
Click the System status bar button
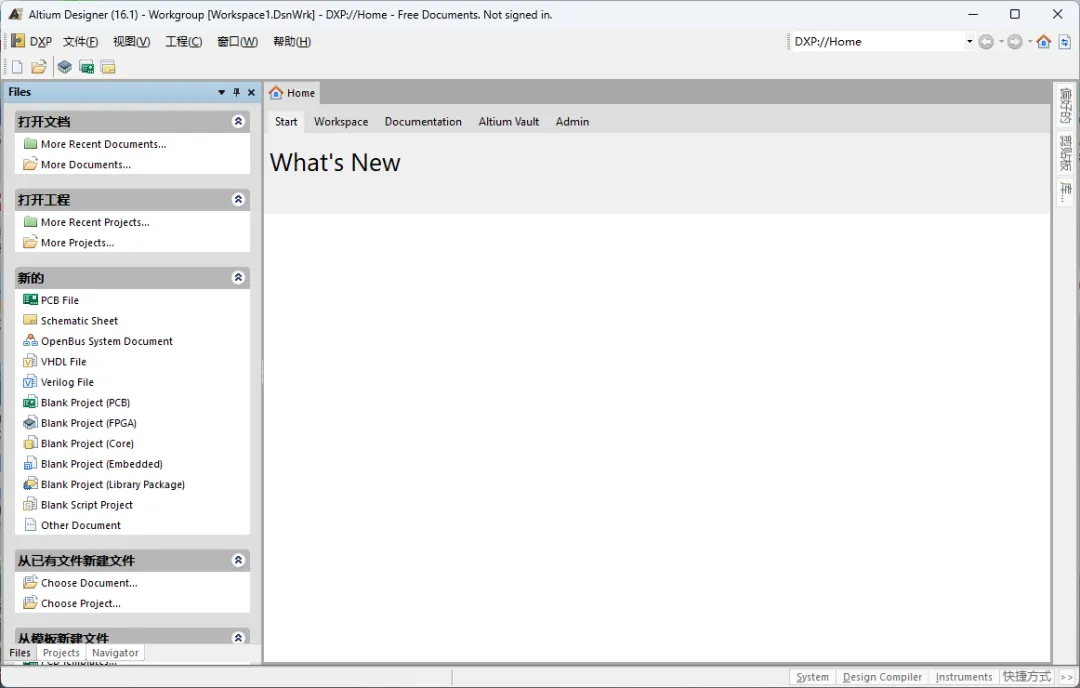pos(812,677)
